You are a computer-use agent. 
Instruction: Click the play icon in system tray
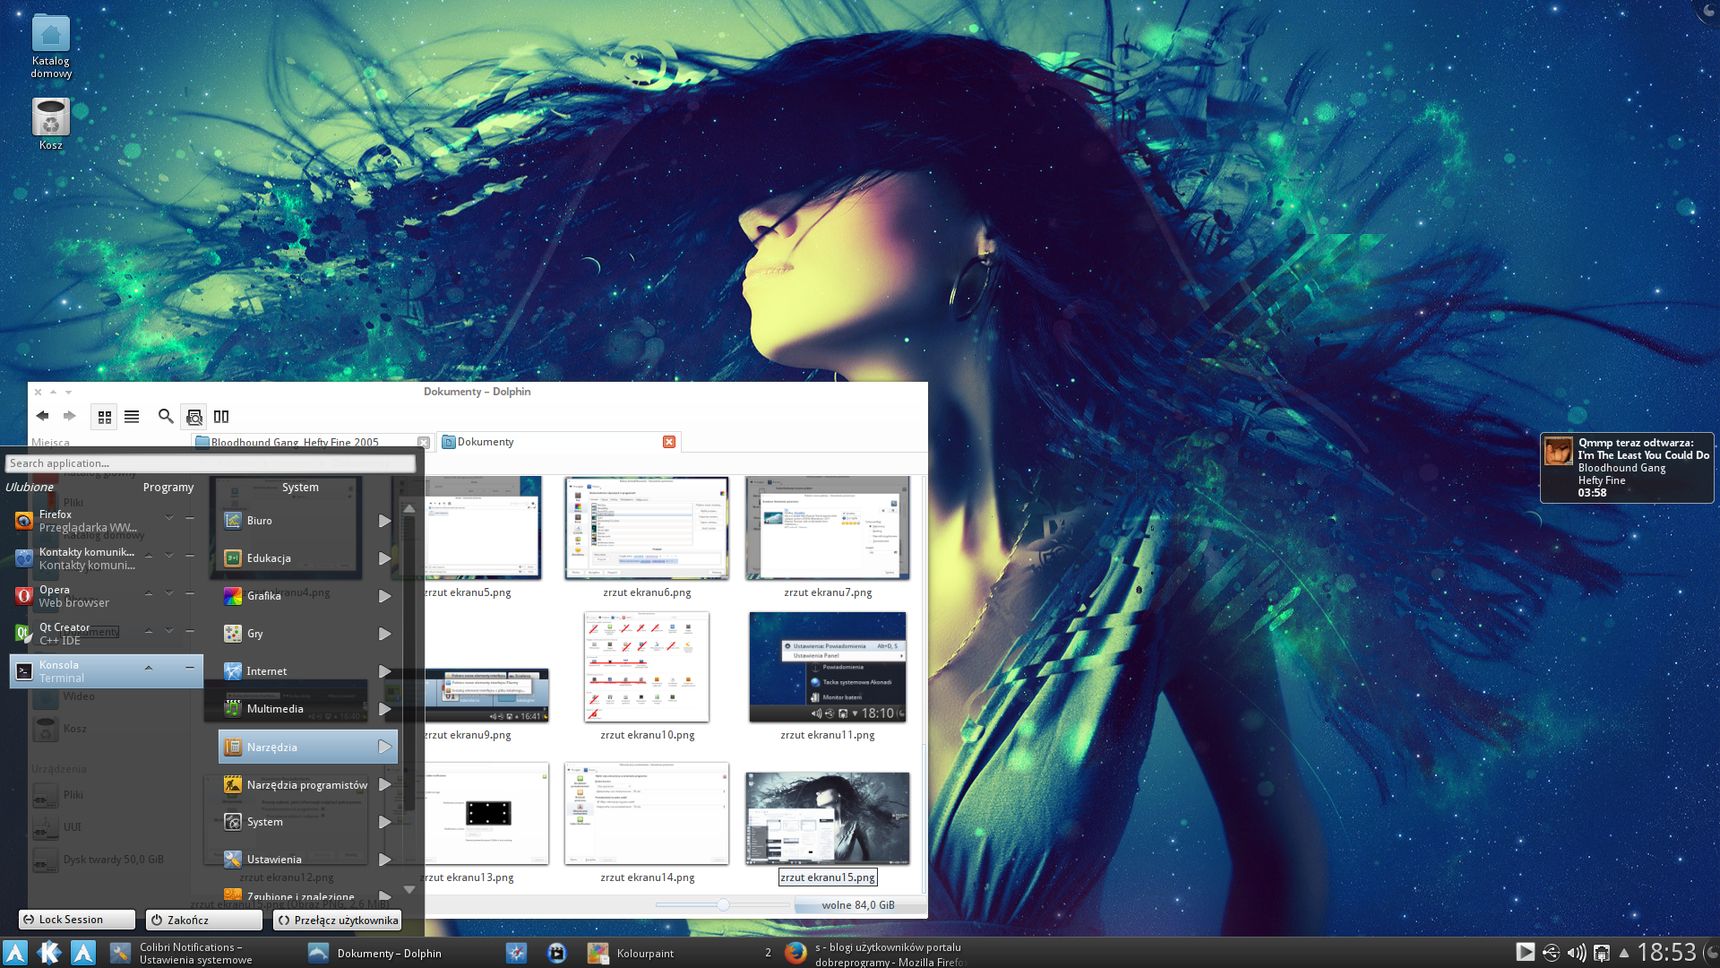1525,952
